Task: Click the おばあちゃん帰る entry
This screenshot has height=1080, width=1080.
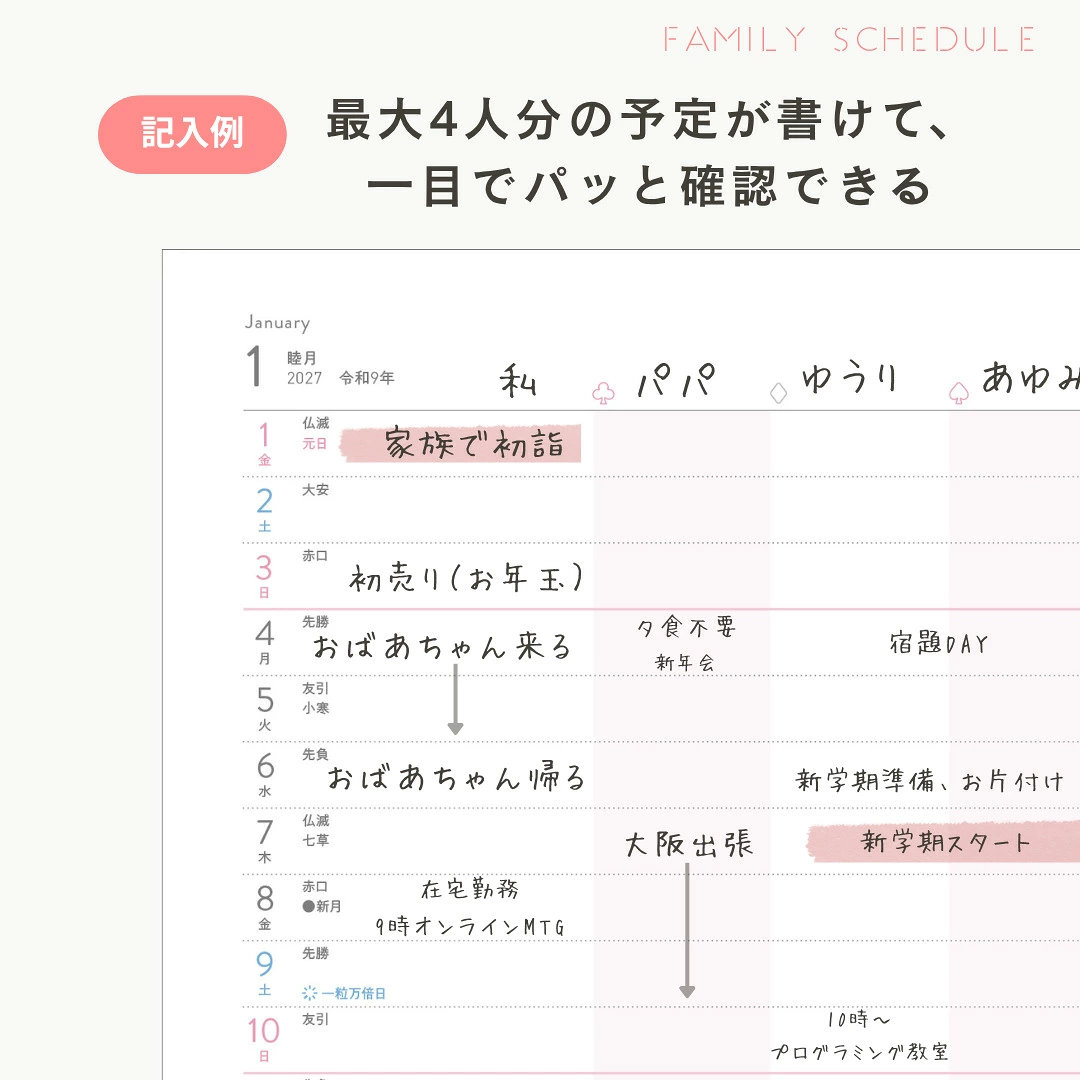Action: tap(456, 777)
